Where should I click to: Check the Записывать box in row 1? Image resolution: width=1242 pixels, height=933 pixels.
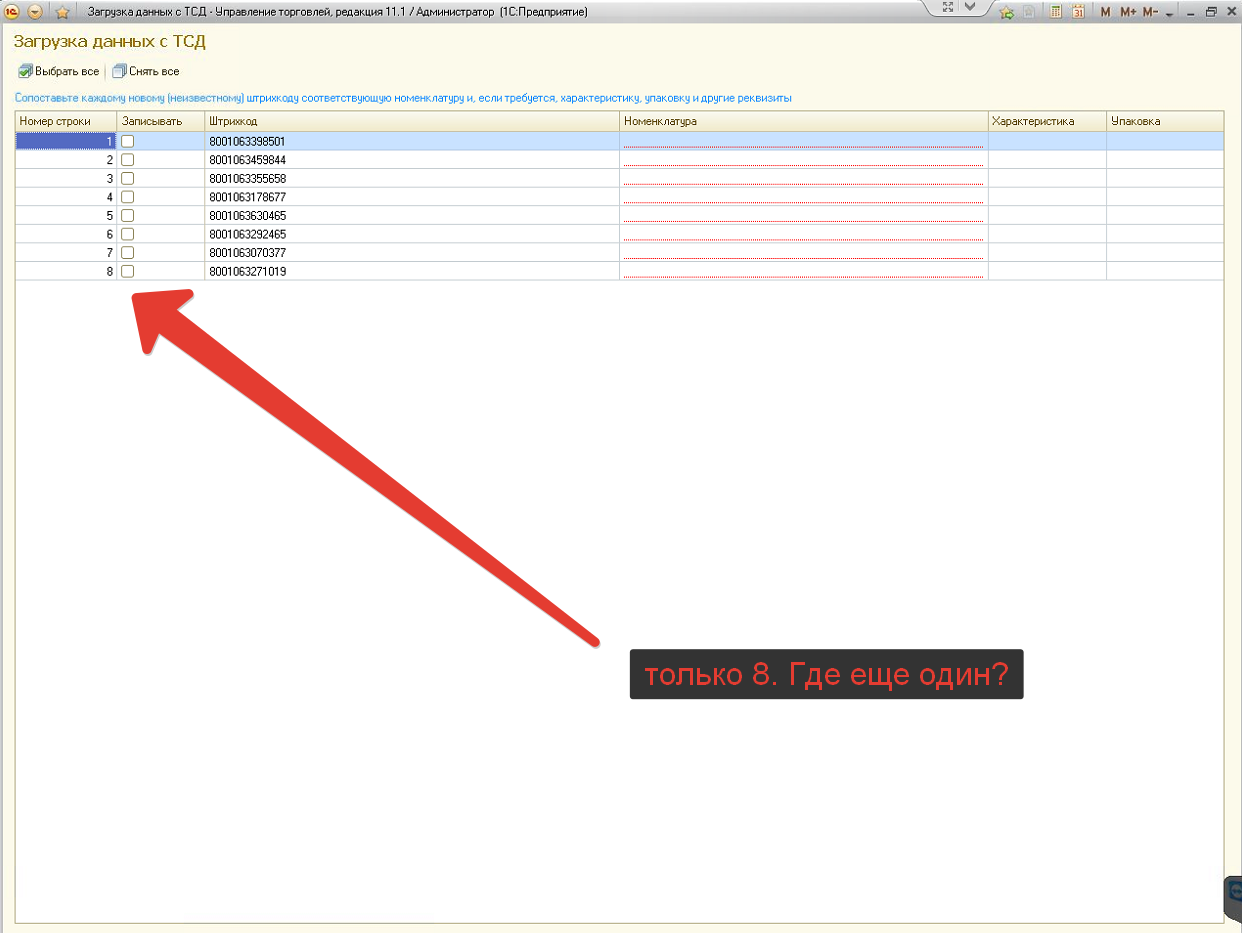(127, 142)
